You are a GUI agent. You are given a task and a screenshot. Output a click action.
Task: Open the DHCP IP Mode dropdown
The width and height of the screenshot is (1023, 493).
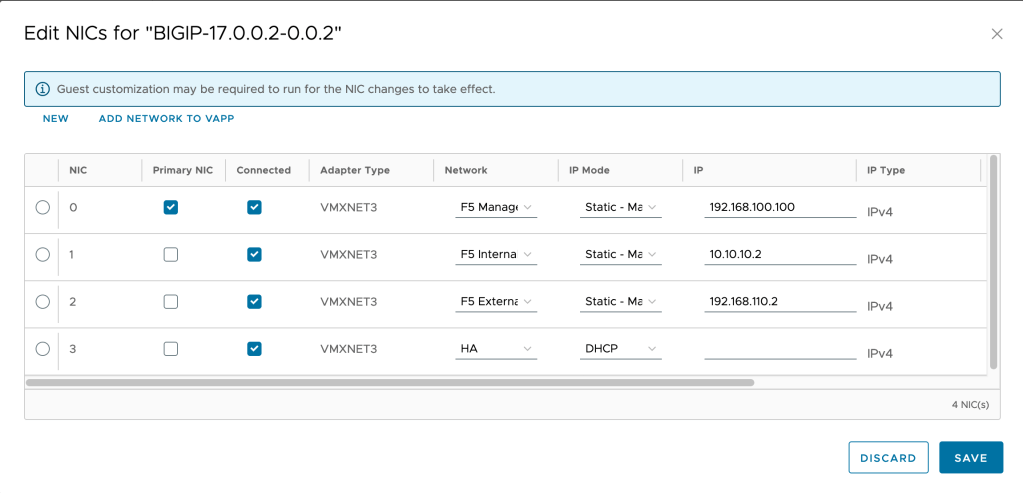(622, 350)
